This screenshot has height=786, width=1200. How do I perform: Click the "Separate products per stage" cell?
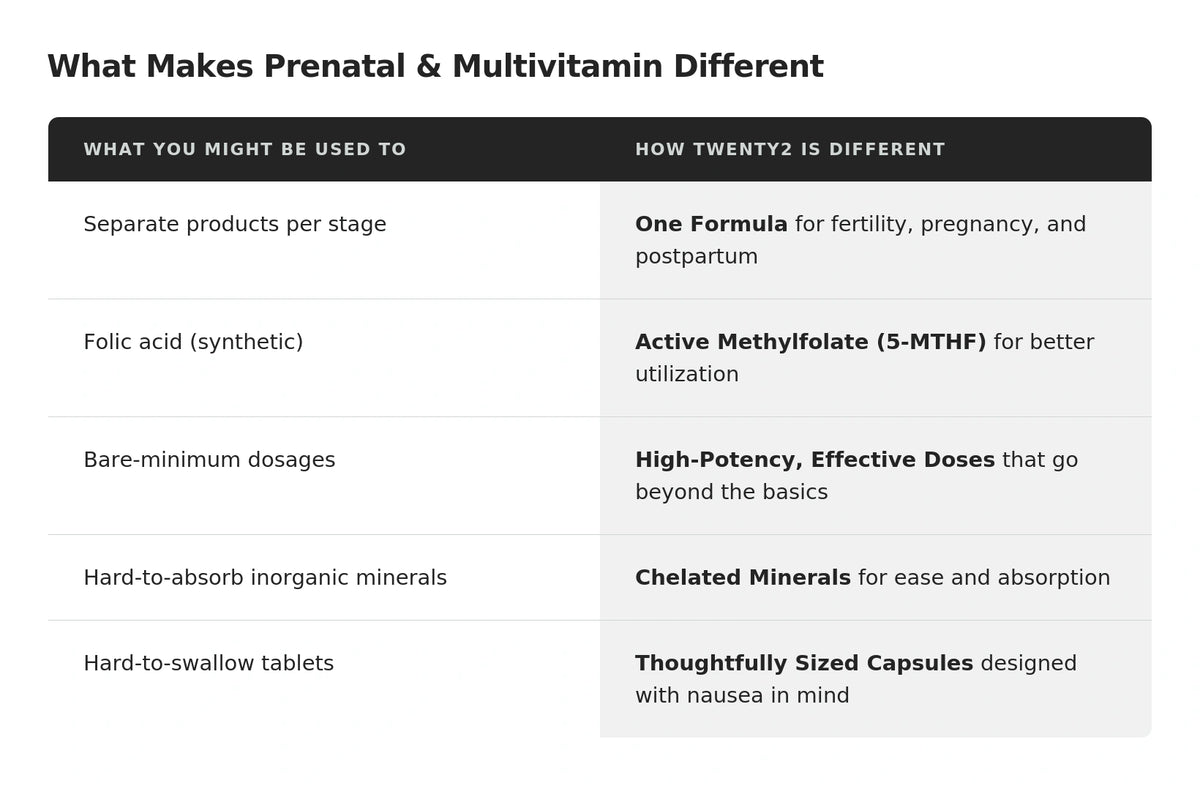(x=235, y=224)
